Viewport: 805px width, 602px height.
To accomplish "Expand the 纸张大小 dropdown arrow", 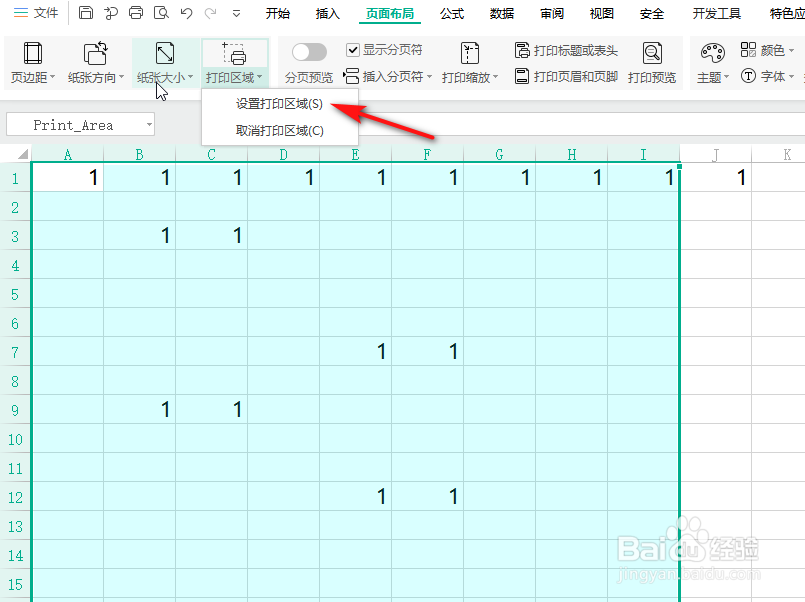I will tap(190, 77).
